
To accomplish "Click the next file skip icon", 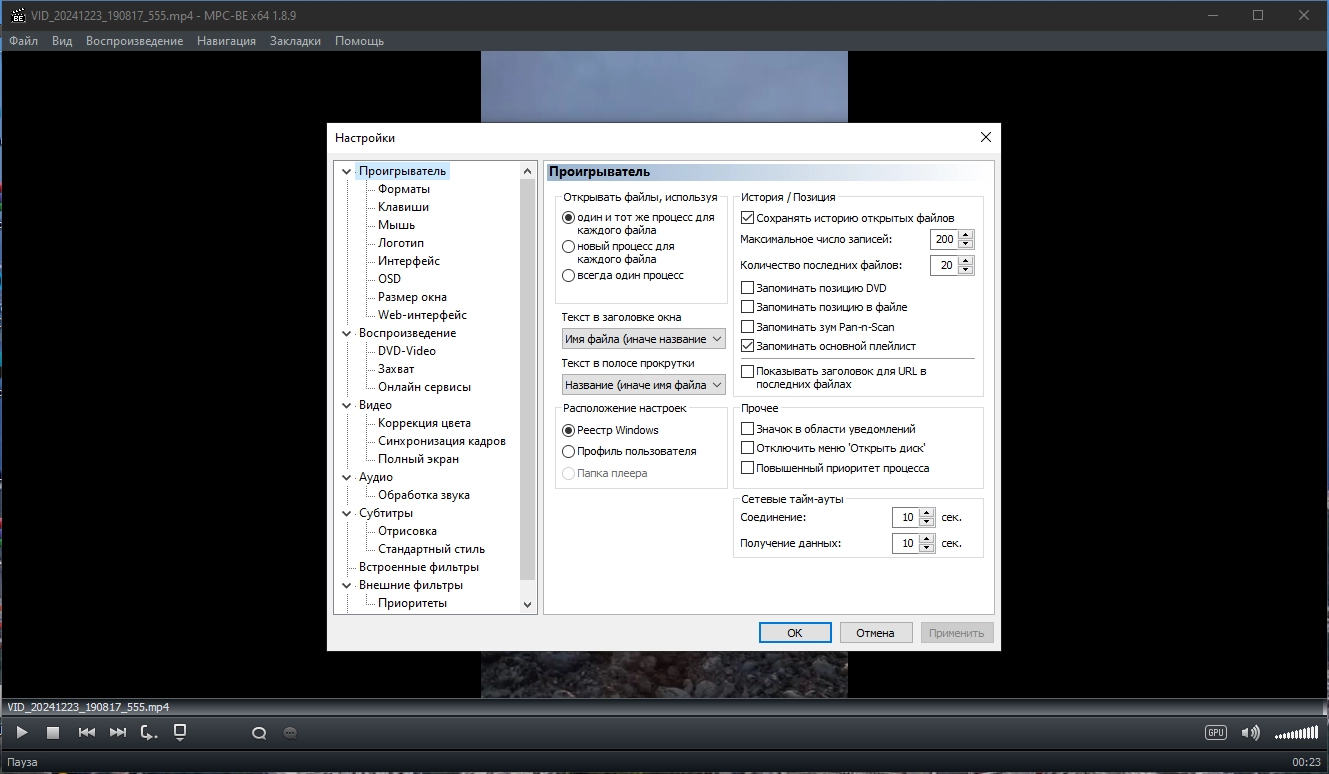I will (118, 733).
